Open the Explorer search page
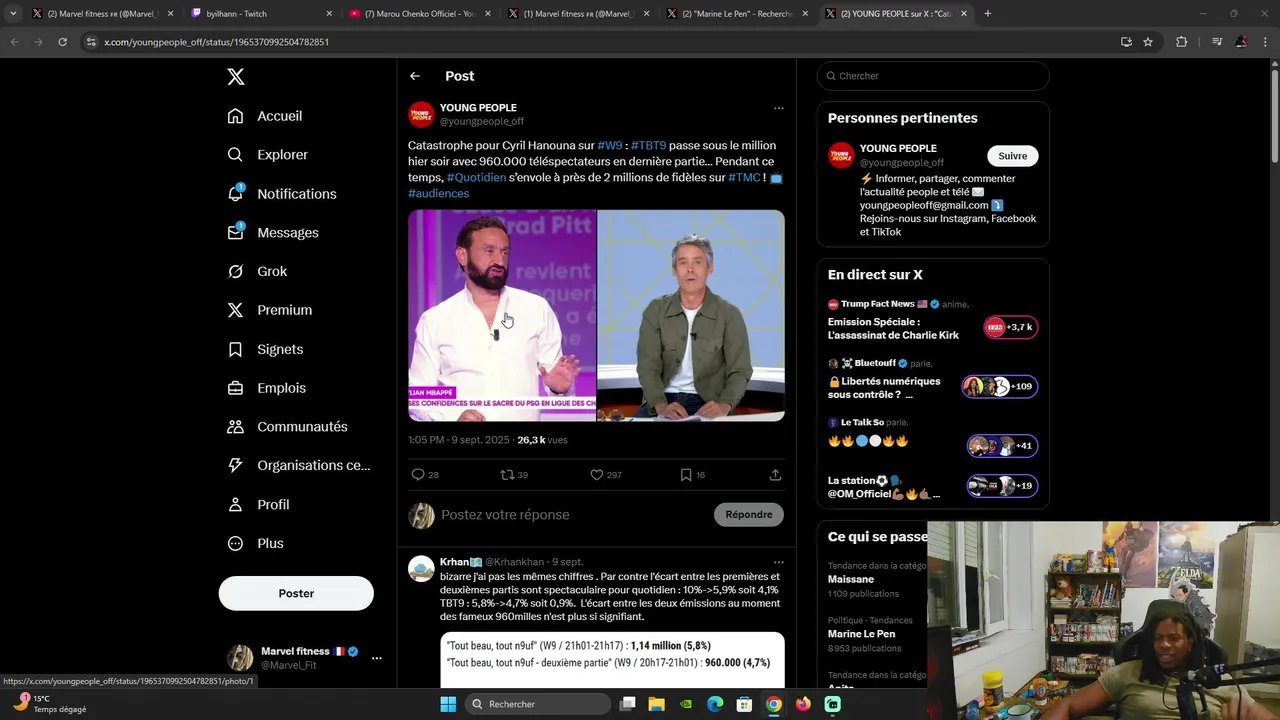This screenshot has width=1280, height=720. [267, 155]
